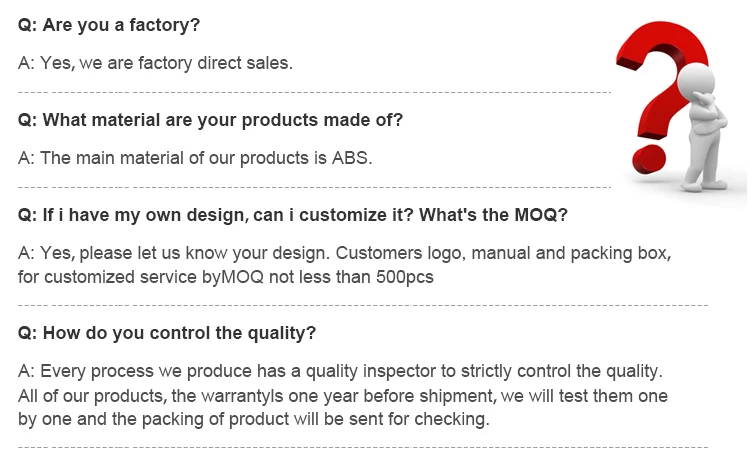Click the line about quality inspector

tap(340, 372)
